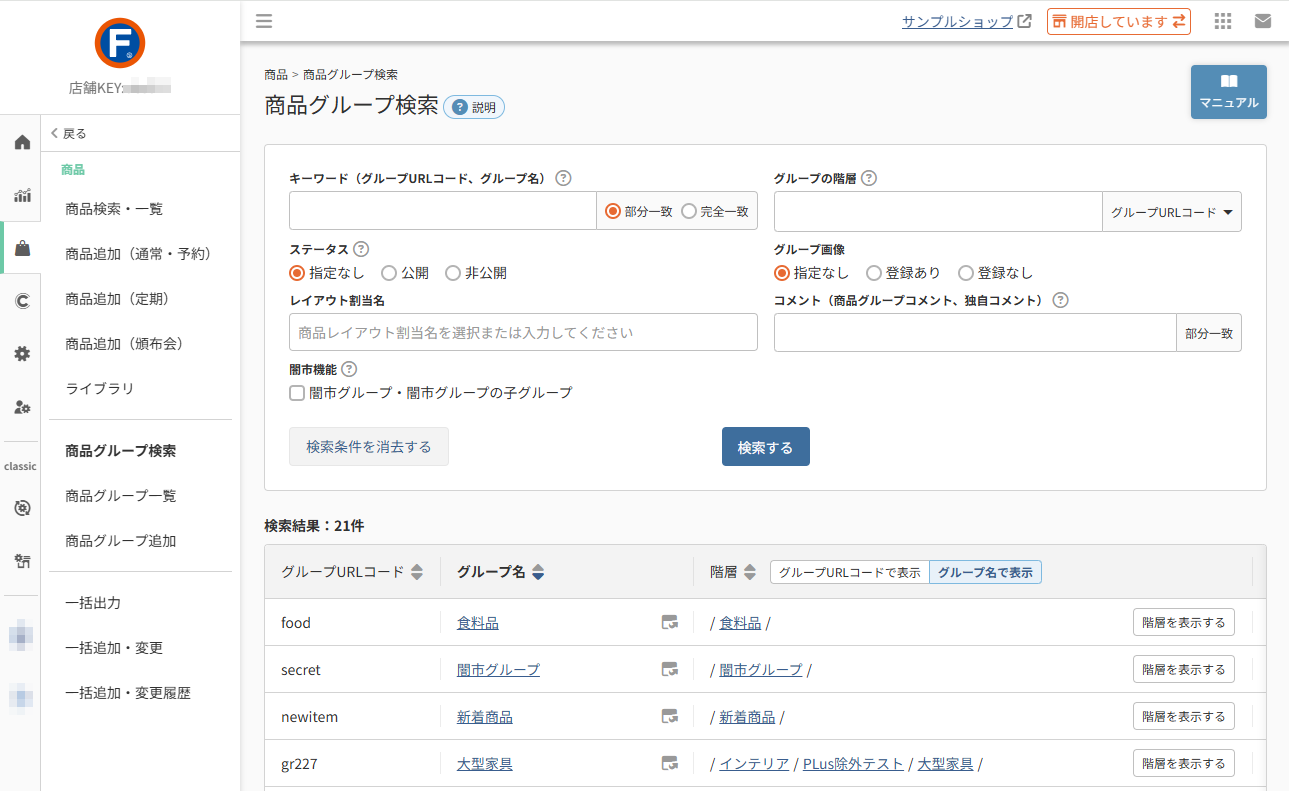Select 登録あり group image radio
This screenshot has width=1289, height=791.
point(874,272)
